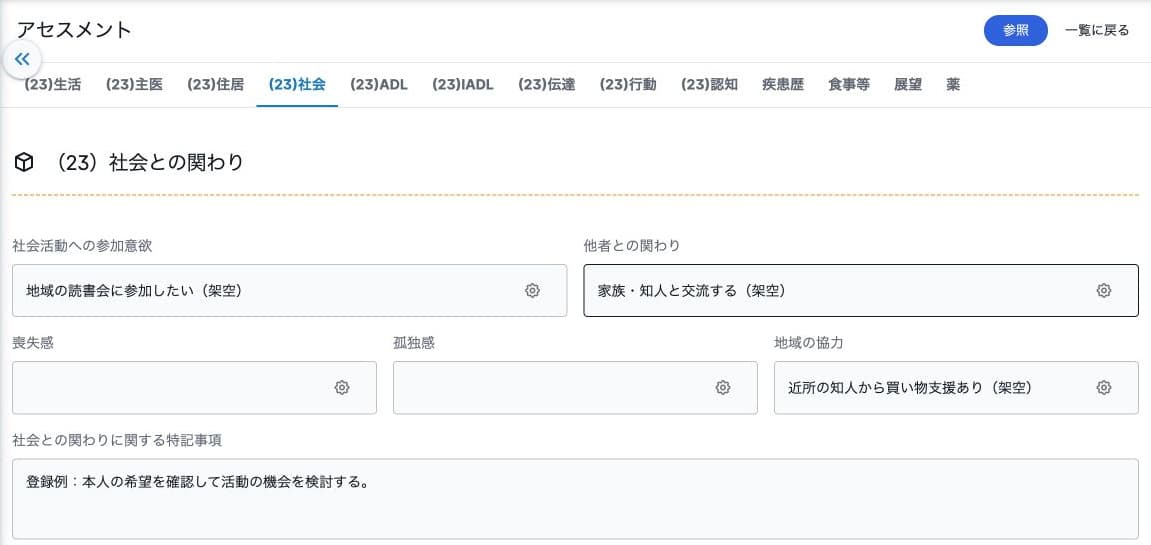The height and width of the screenshot is (545, 1151).
Task: Click the (23)社会との関わり section heading
Action: [148, 162]
